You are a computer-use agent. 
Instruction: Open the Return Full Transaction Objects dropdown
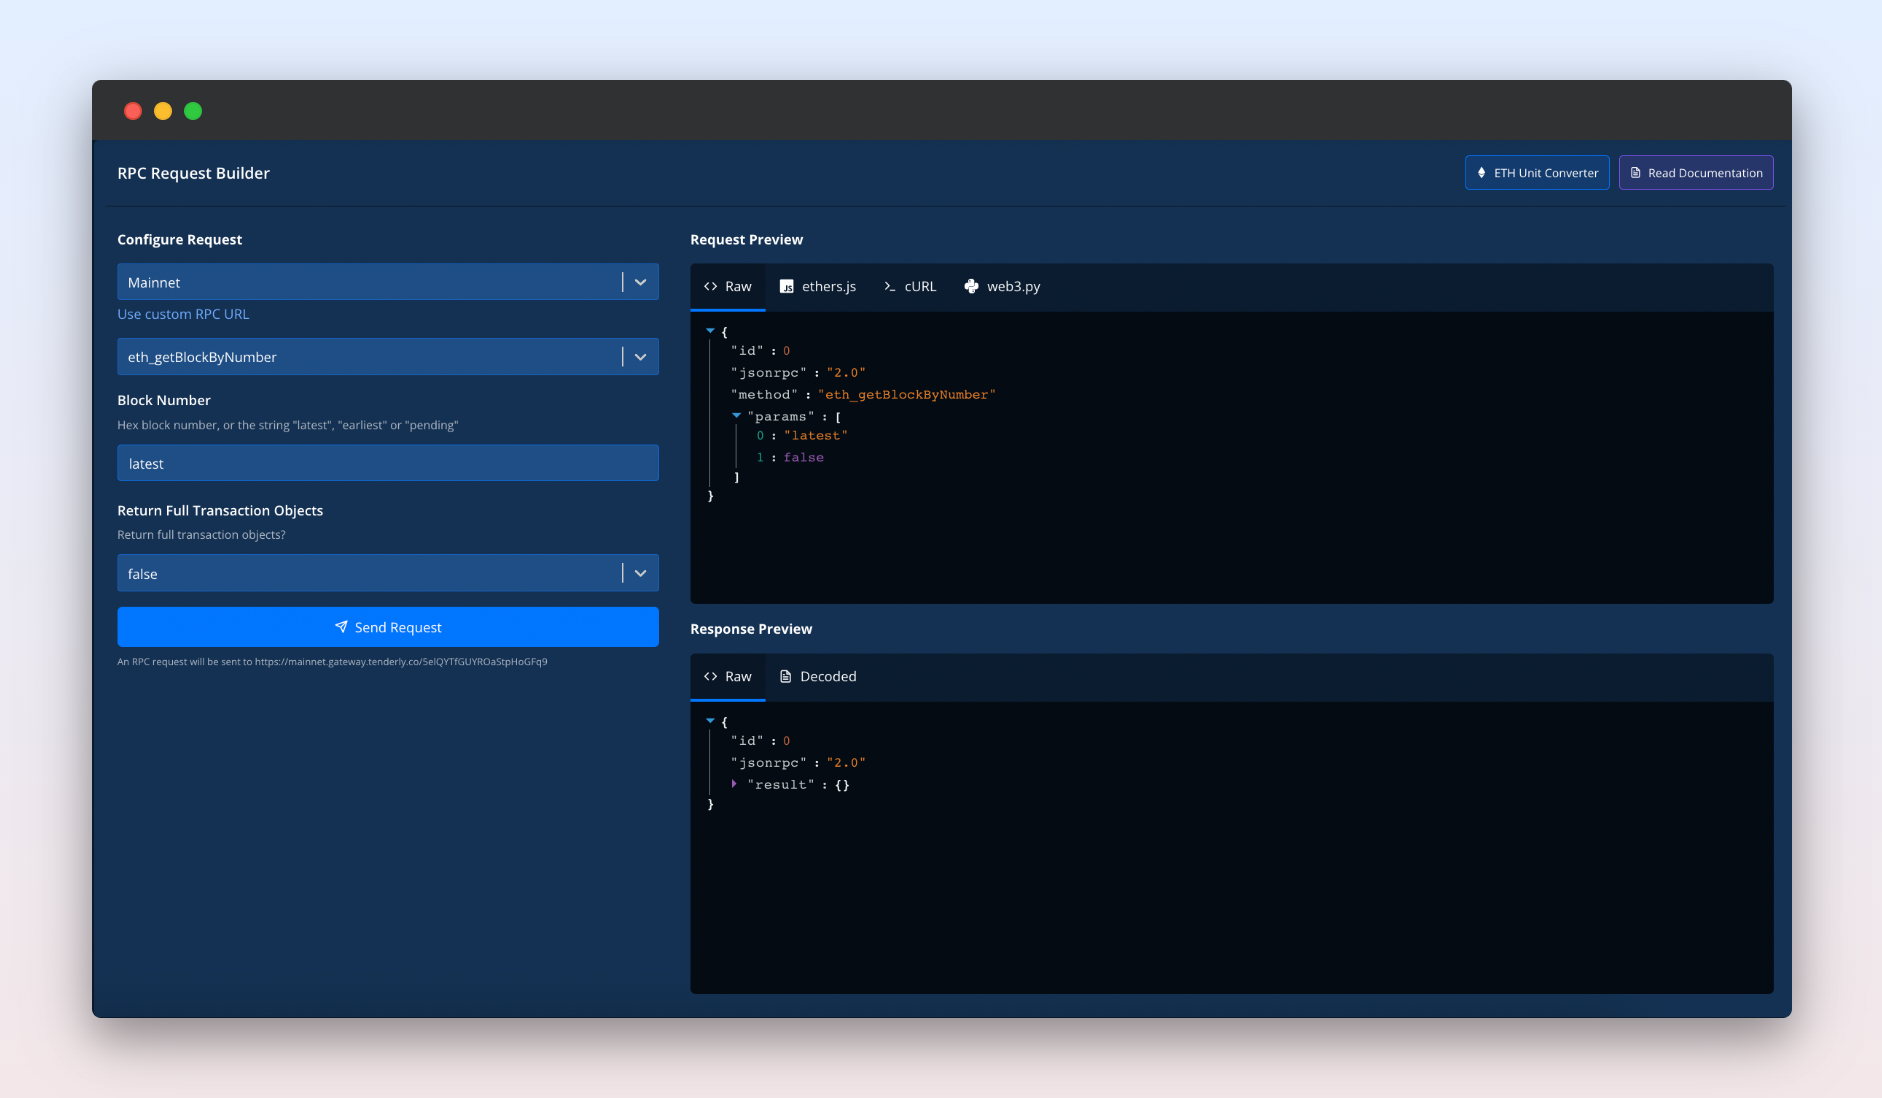[640, 573]
